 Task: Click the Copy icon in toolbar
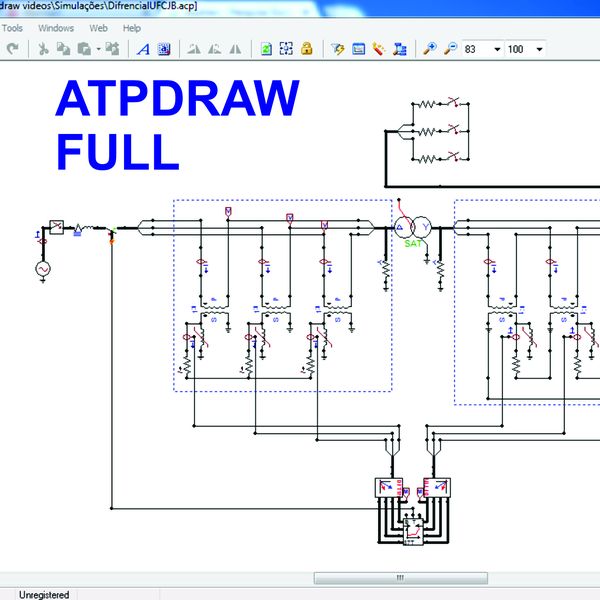click(x=63, y=49)
